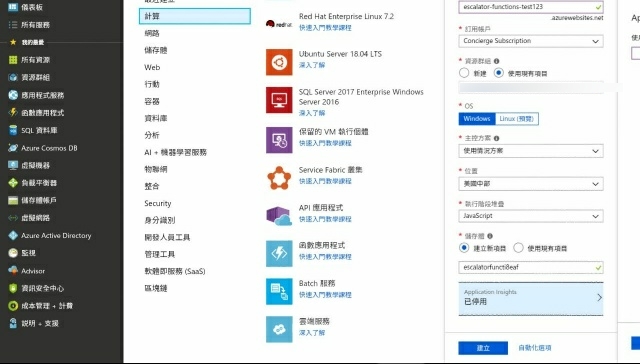
Task: Select the 儲存體 category
Action: coord(156,50)
